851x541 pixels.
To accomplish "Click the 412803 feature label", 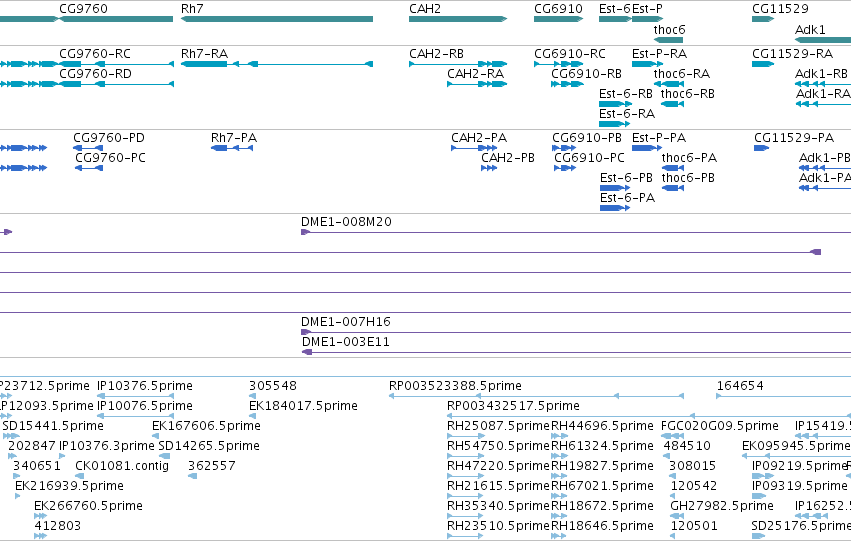I will (58, 526).
